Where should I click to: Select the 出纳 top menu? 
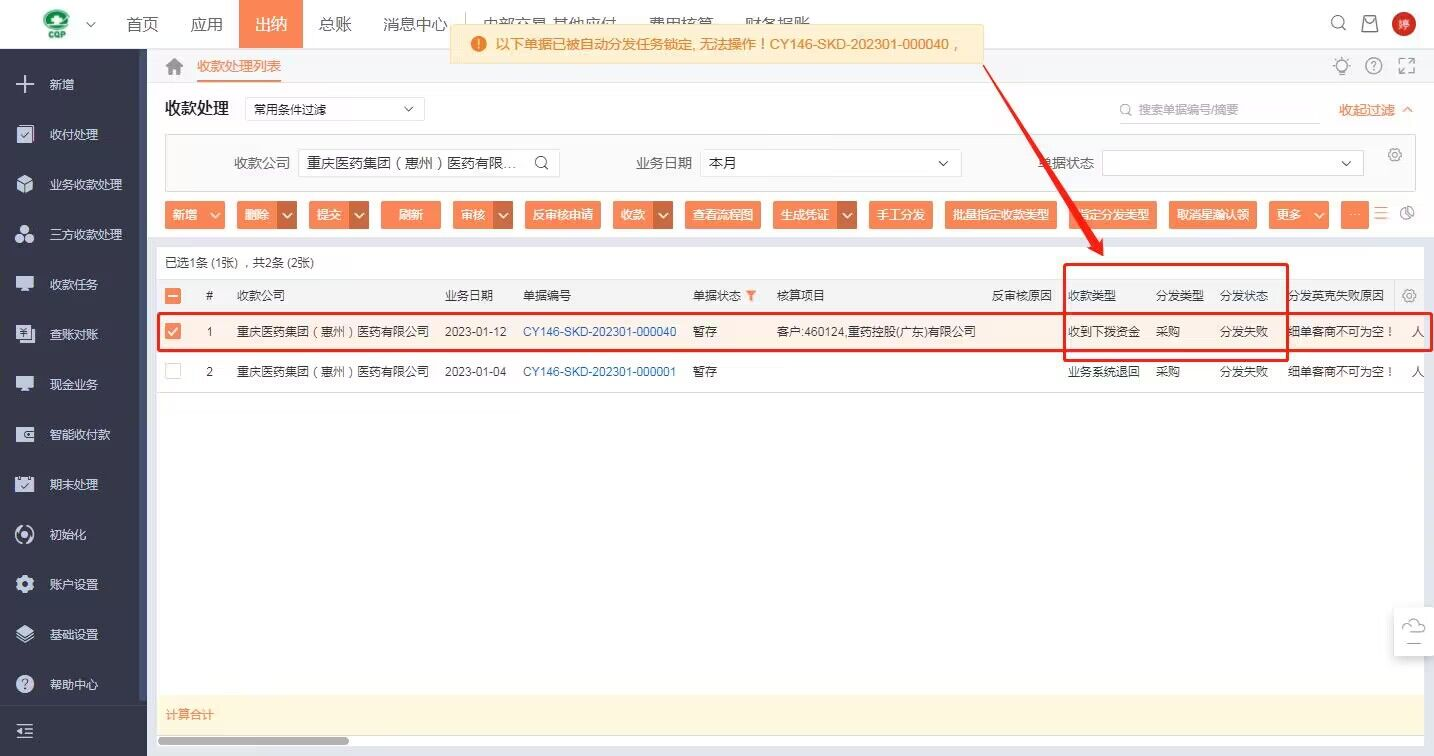[x=271, y=24]
